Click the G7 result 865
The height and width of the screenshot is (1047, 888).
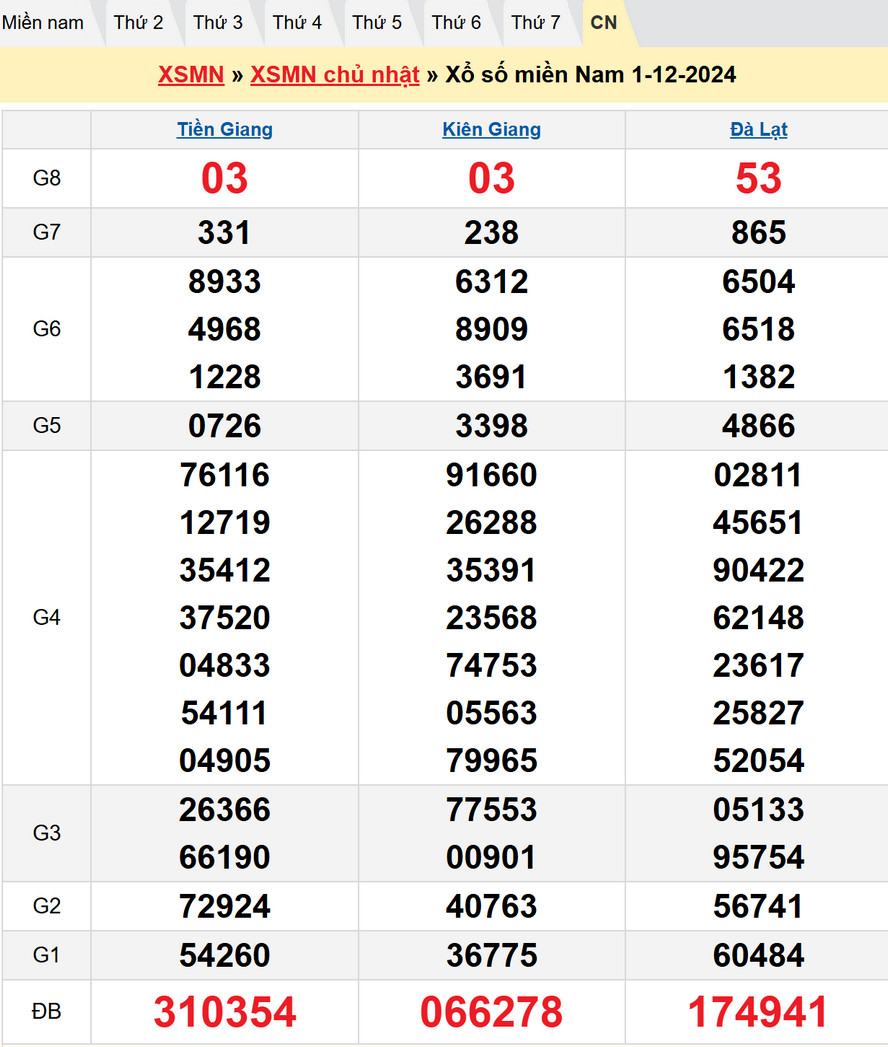[x=759, y=233]
